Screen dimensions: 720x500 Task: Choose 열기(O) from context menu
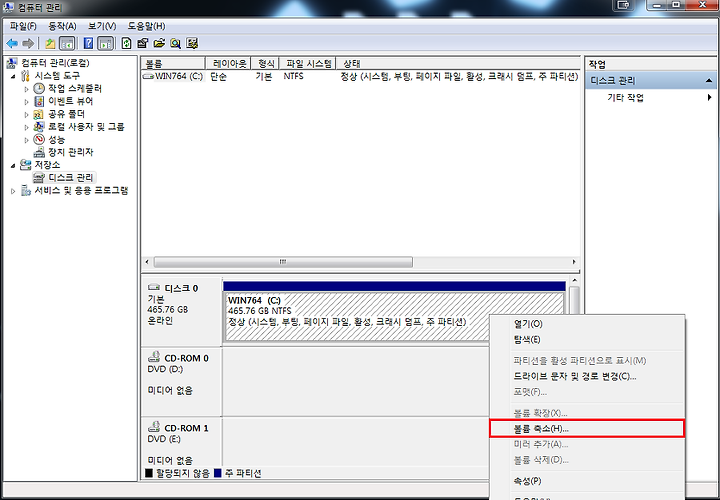[x=587, y=324]
